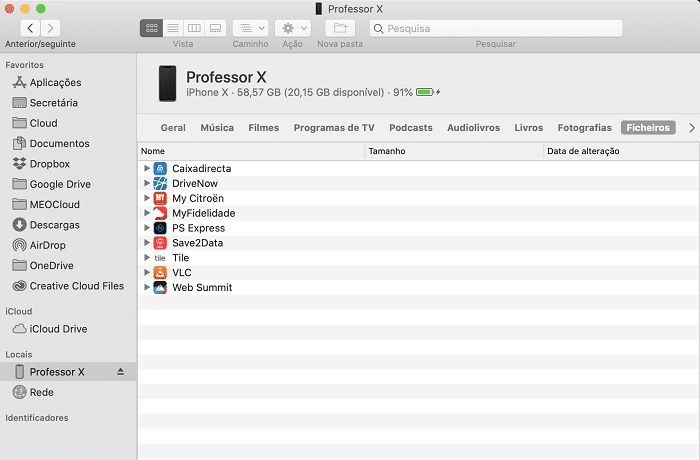Open OneDrive in the sidebar

click(43, 265)
